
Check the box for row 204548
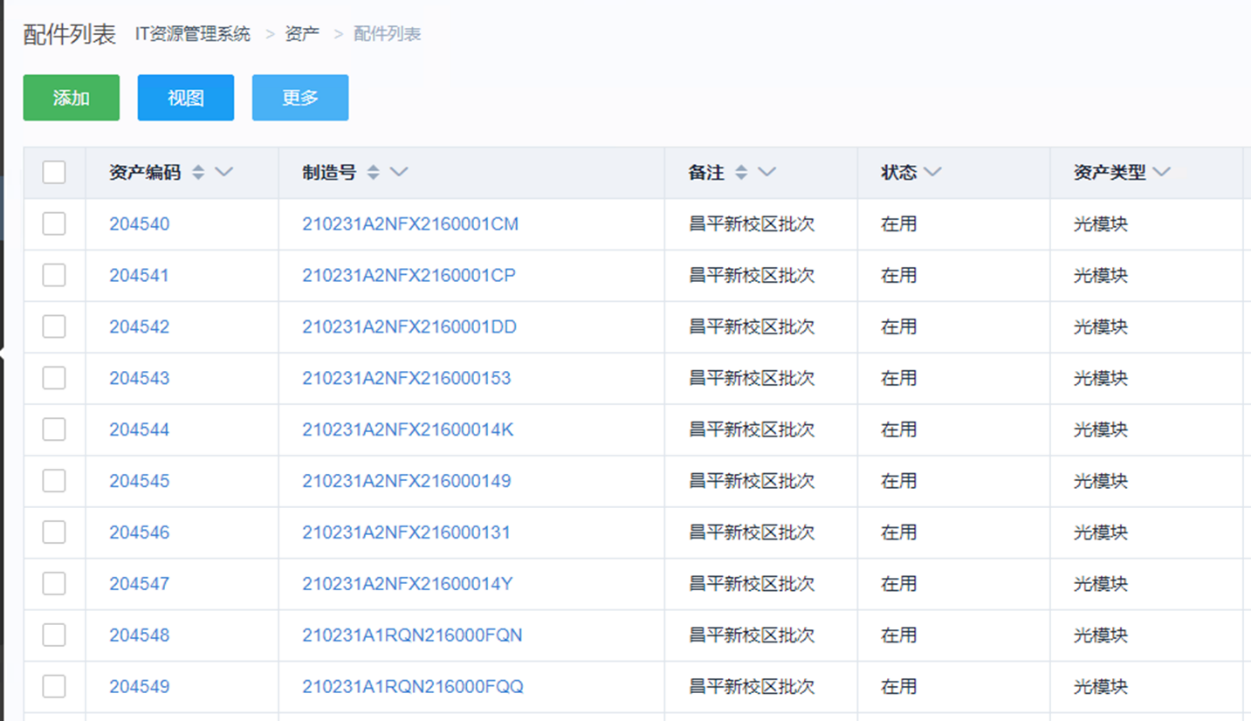coord(54,635)
